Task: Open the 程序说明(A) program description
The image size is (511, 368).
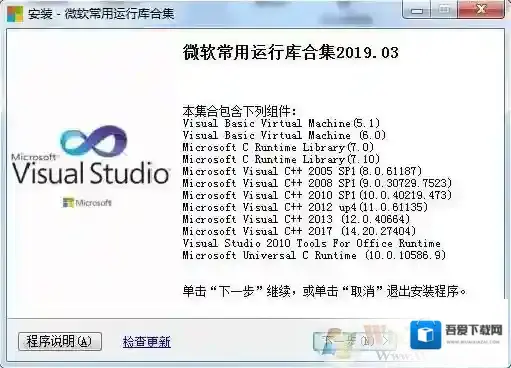Action: coord(60,341)
